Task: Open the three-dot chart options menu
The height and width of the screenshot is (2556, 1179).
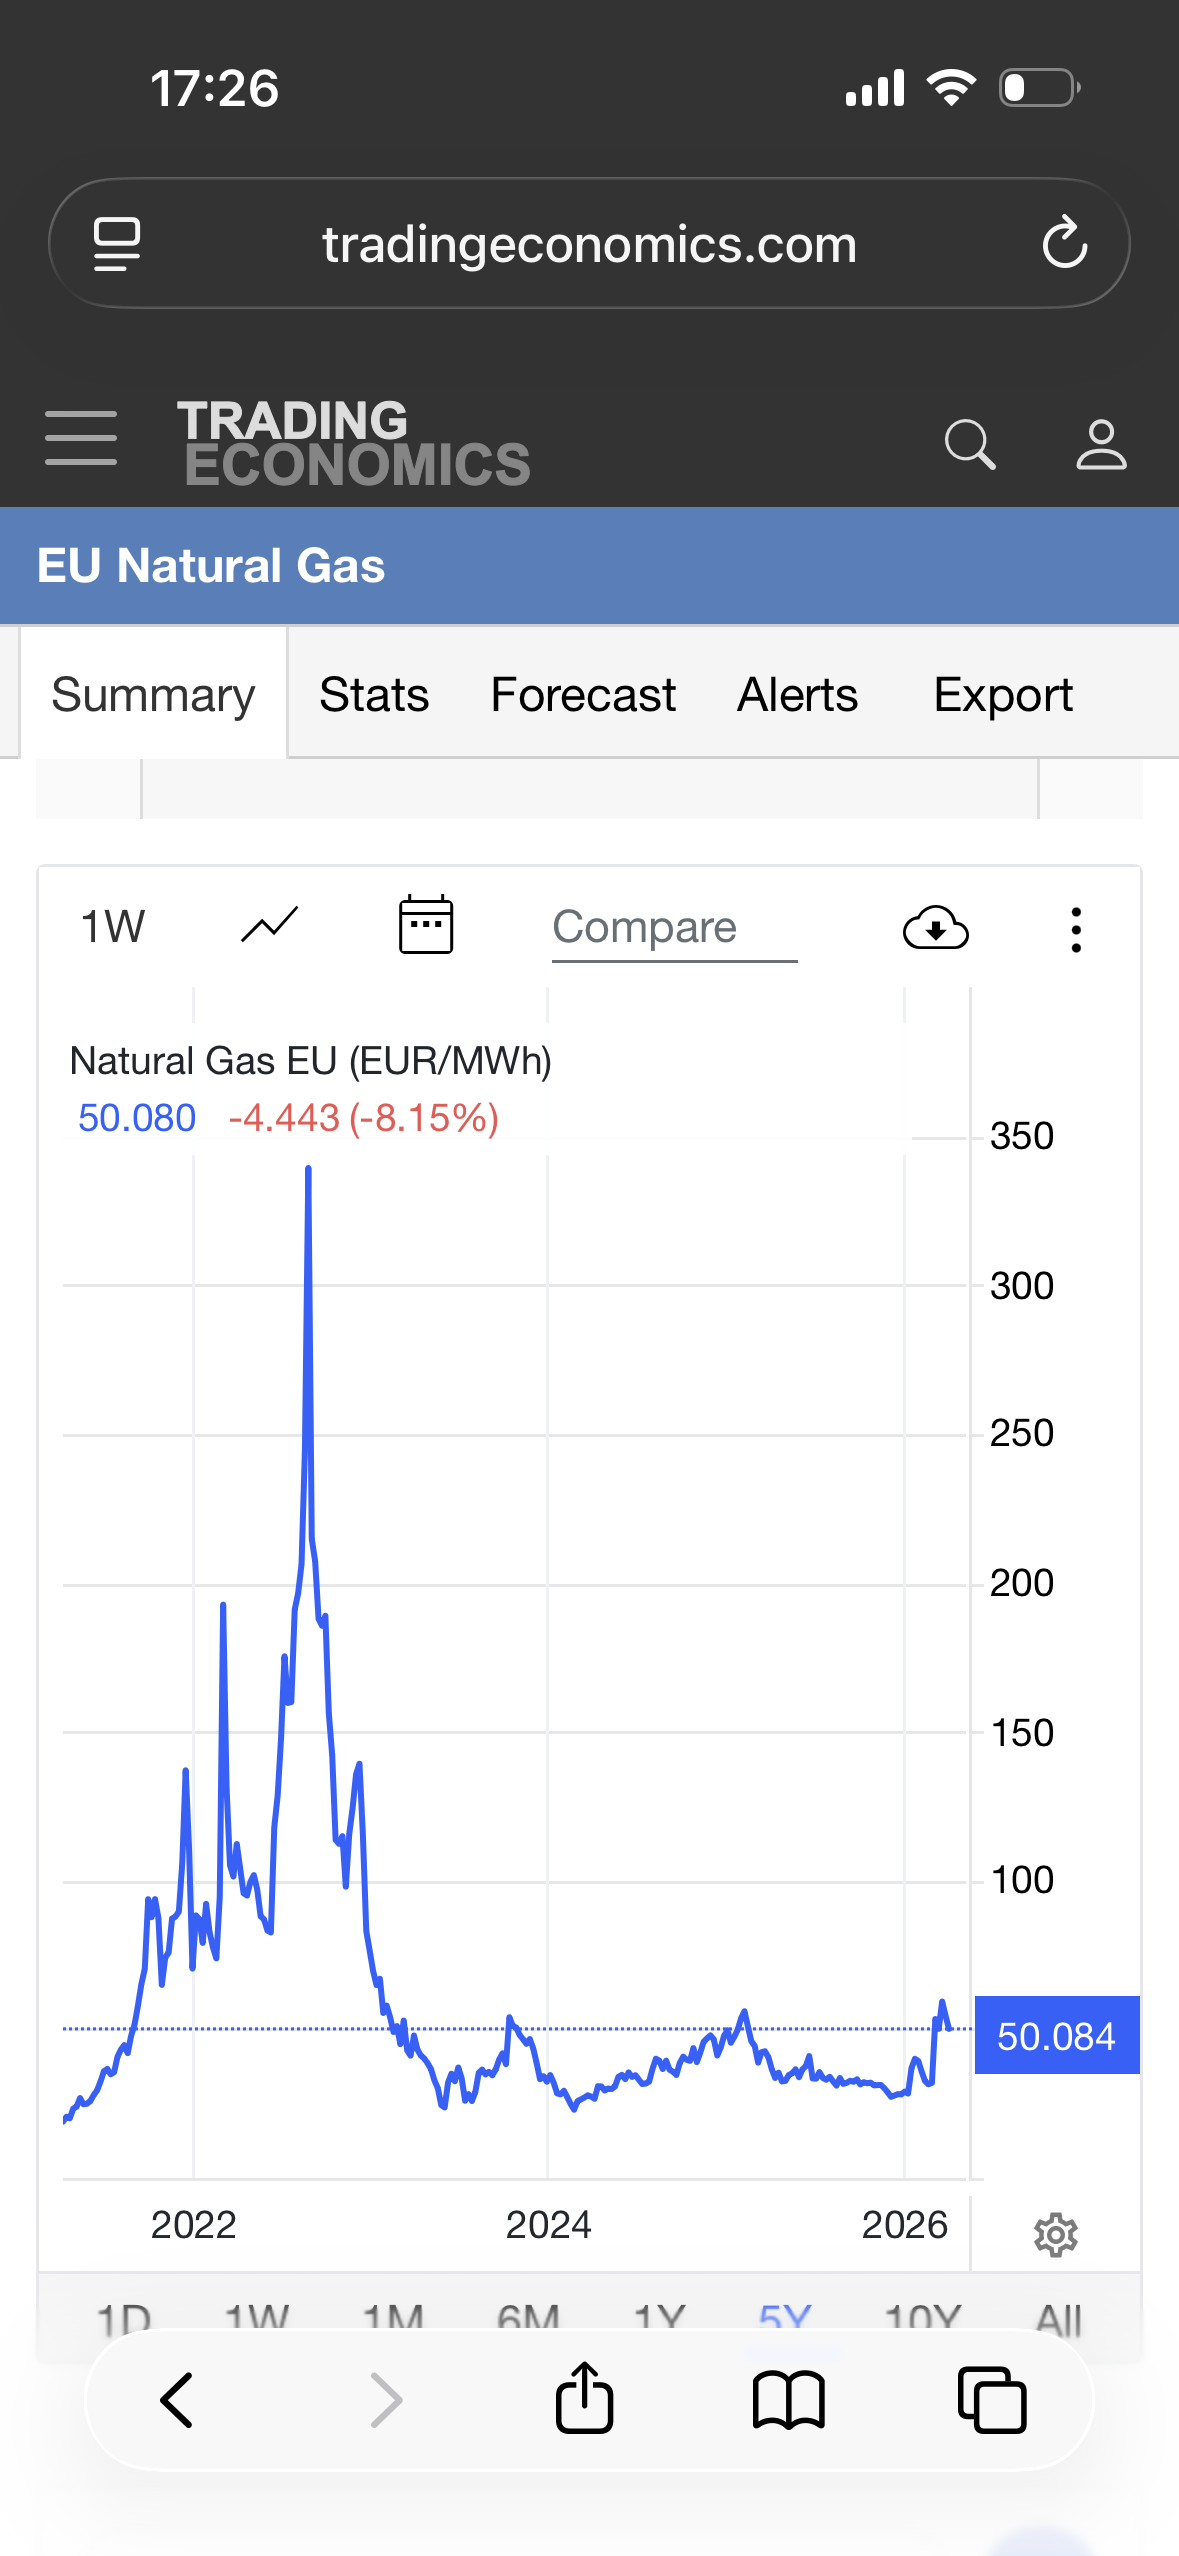Action: (1076, 929)
